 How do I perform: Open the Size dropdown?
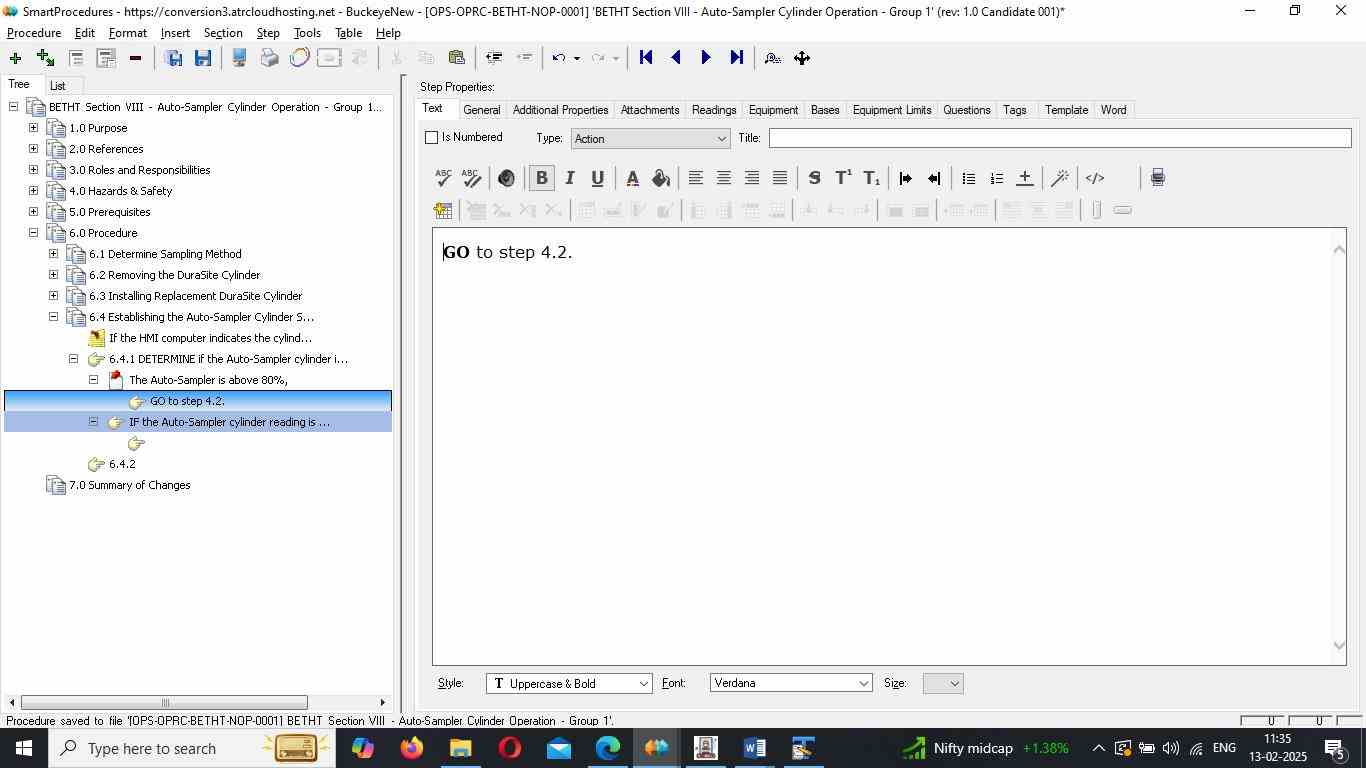pos(942,684)
